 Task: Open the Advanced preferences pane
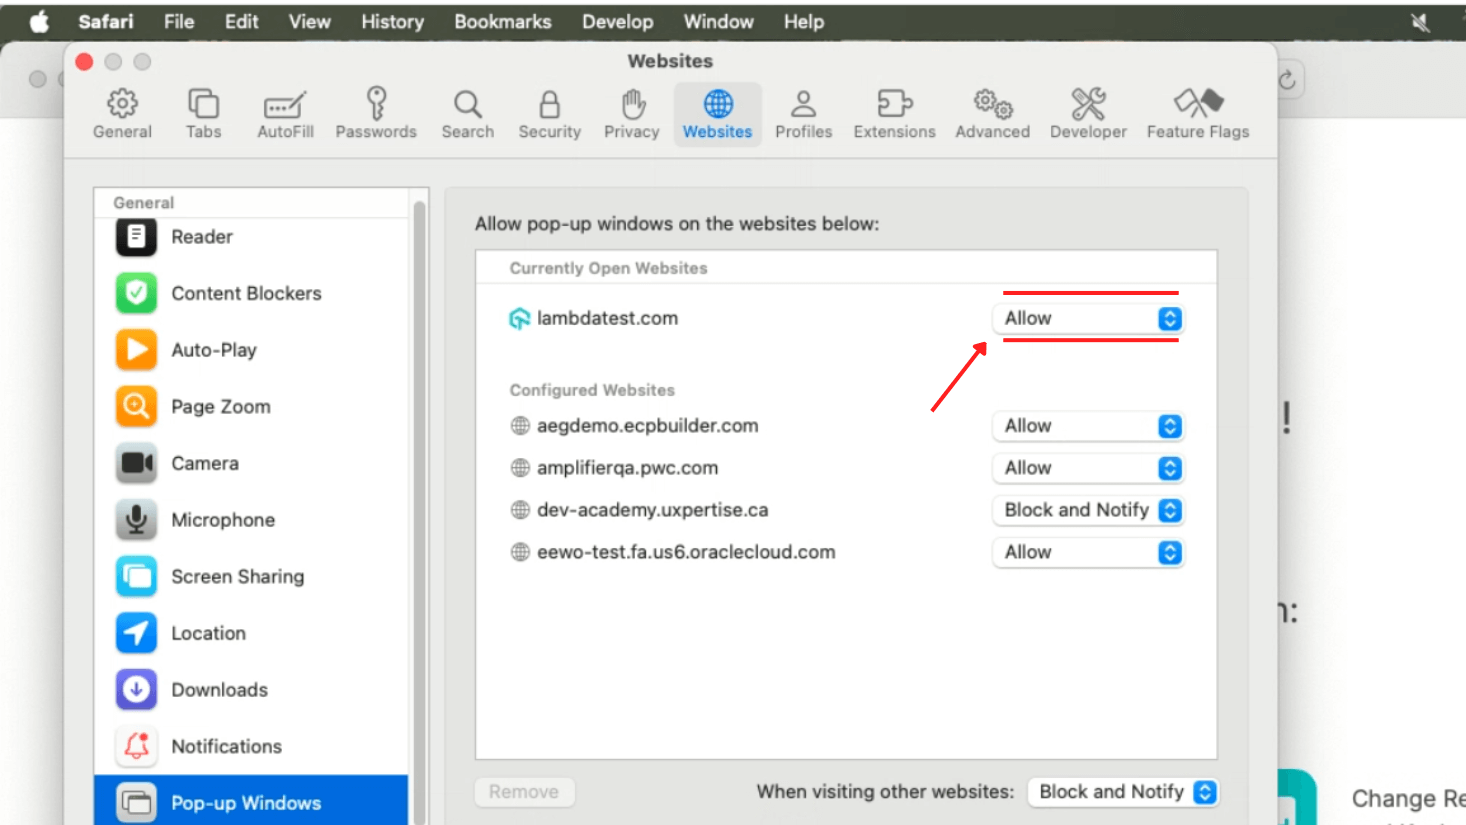pyautogui.click(x=992, y=114)
